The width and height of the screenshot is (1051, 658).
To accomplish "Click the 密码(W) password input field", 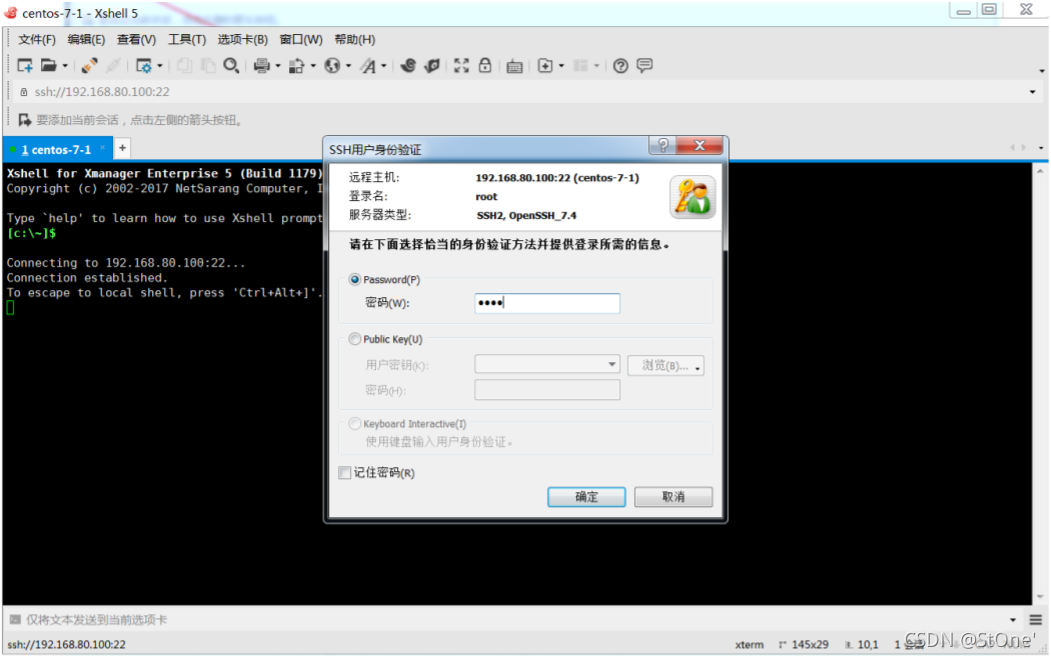I will [x=547, y=303].
